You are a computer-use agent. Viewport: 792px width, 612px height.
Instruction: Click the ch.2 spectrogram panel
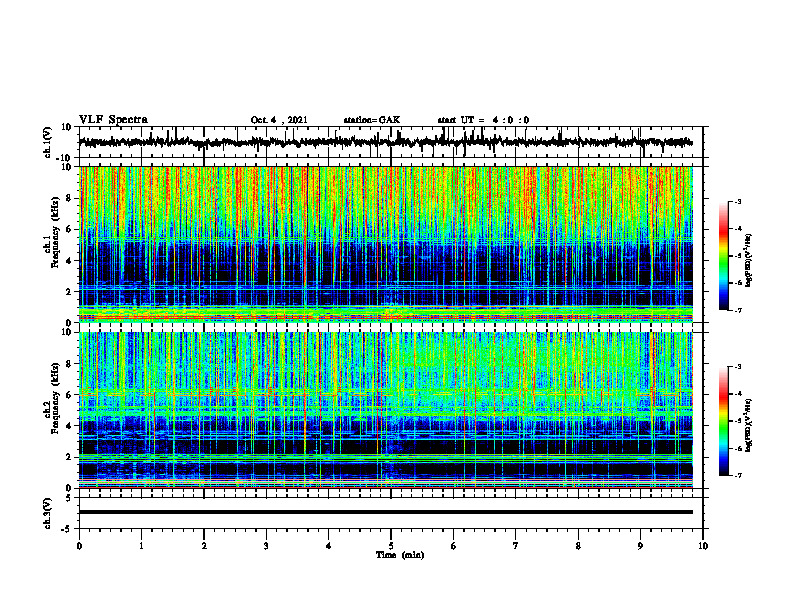pos(385,410)
